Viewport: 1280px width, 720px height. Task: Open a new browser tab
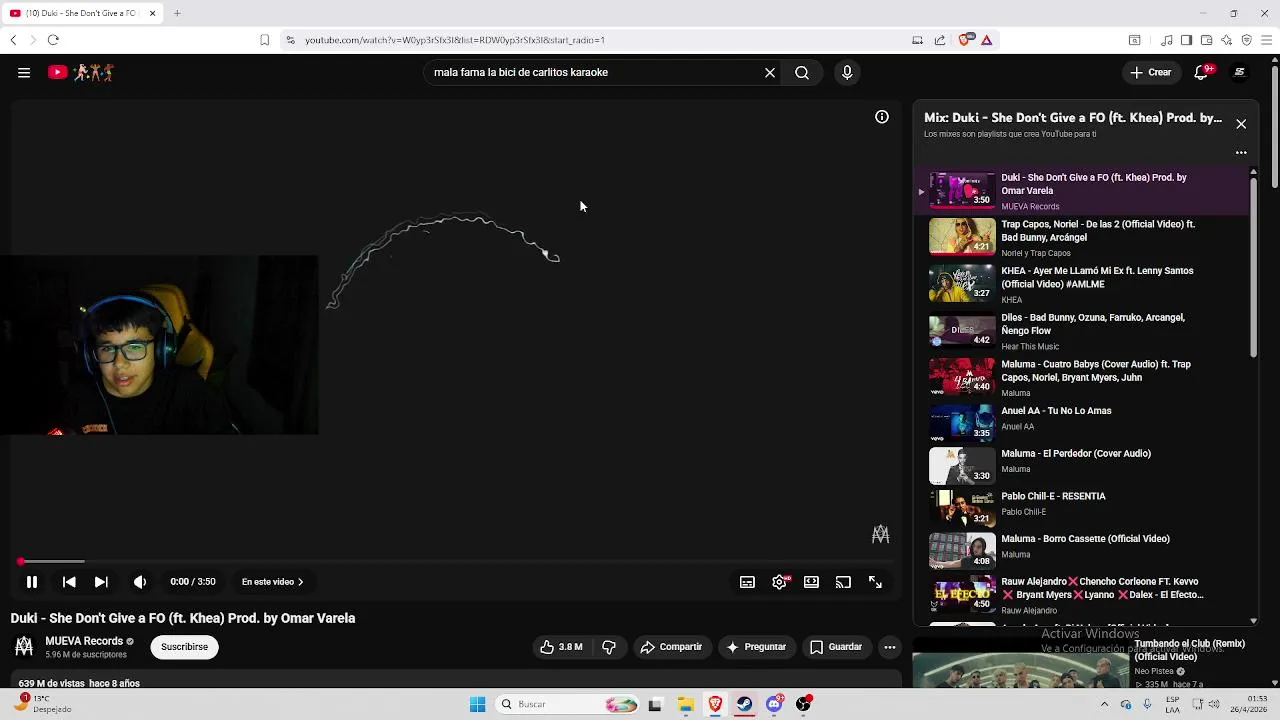(x=177, y=13)
